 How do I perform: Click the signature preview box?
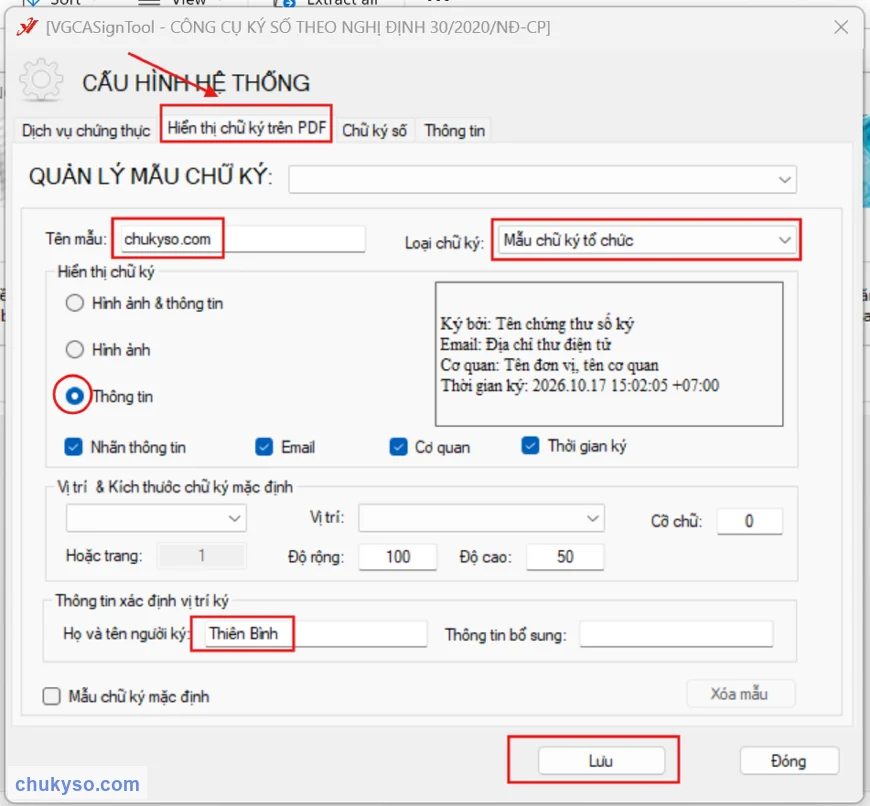tap(609, 354)
